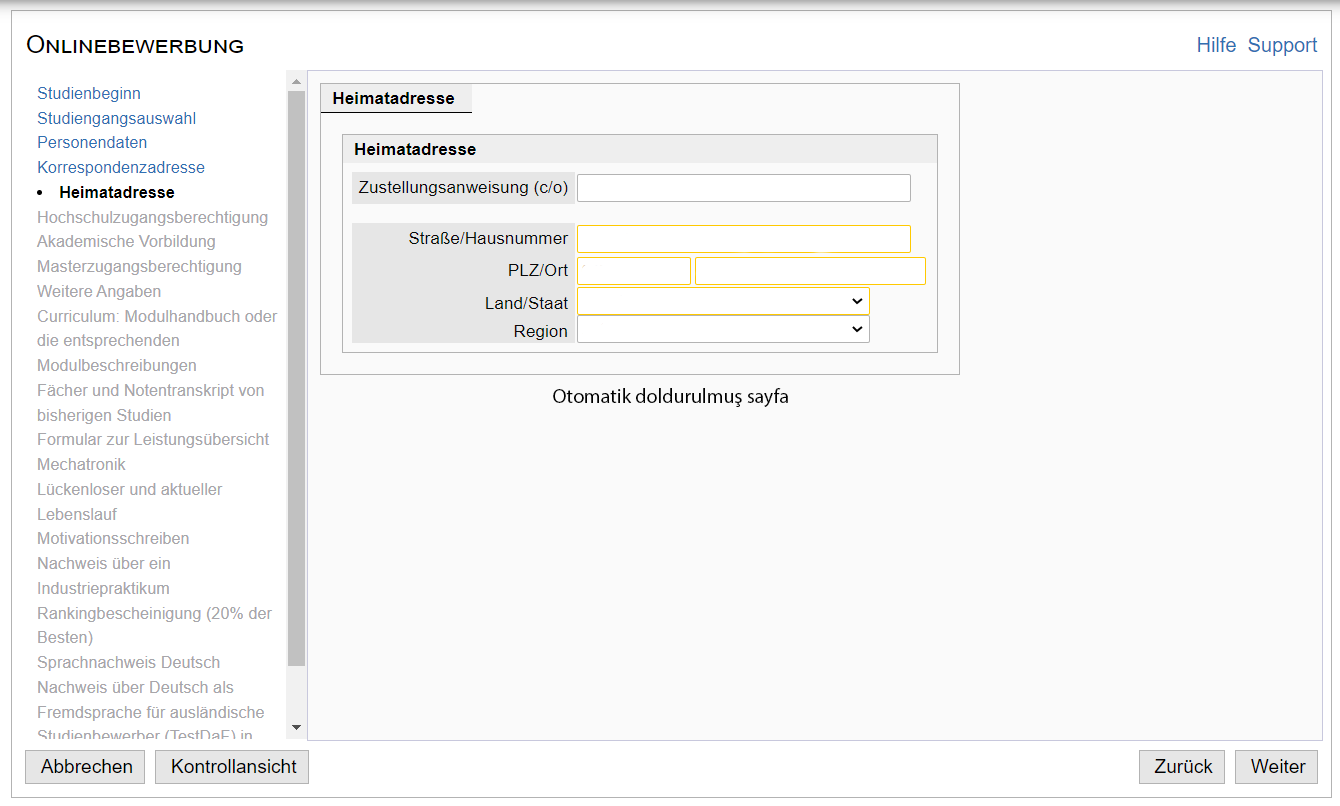Open the Hilfe link
Image resolution: width=1340 pixels, height=806 pixels.
coord(1216,45)
